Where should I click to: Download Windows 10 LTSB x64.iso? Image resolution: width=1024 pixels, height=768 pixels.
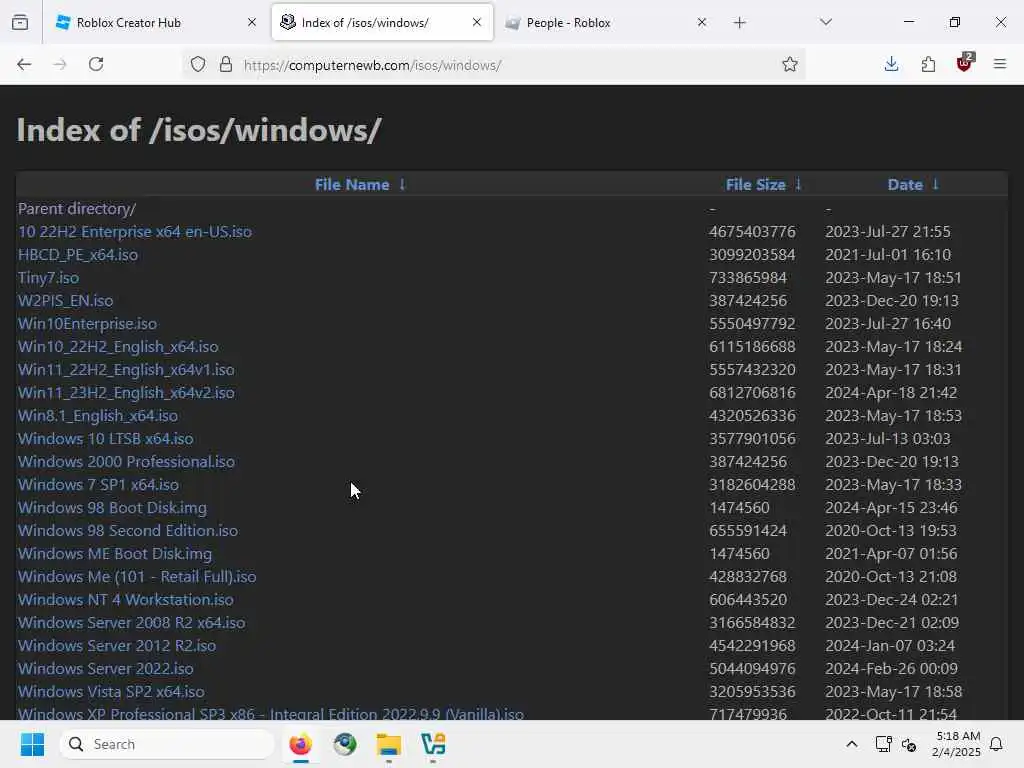click(106, 439)
